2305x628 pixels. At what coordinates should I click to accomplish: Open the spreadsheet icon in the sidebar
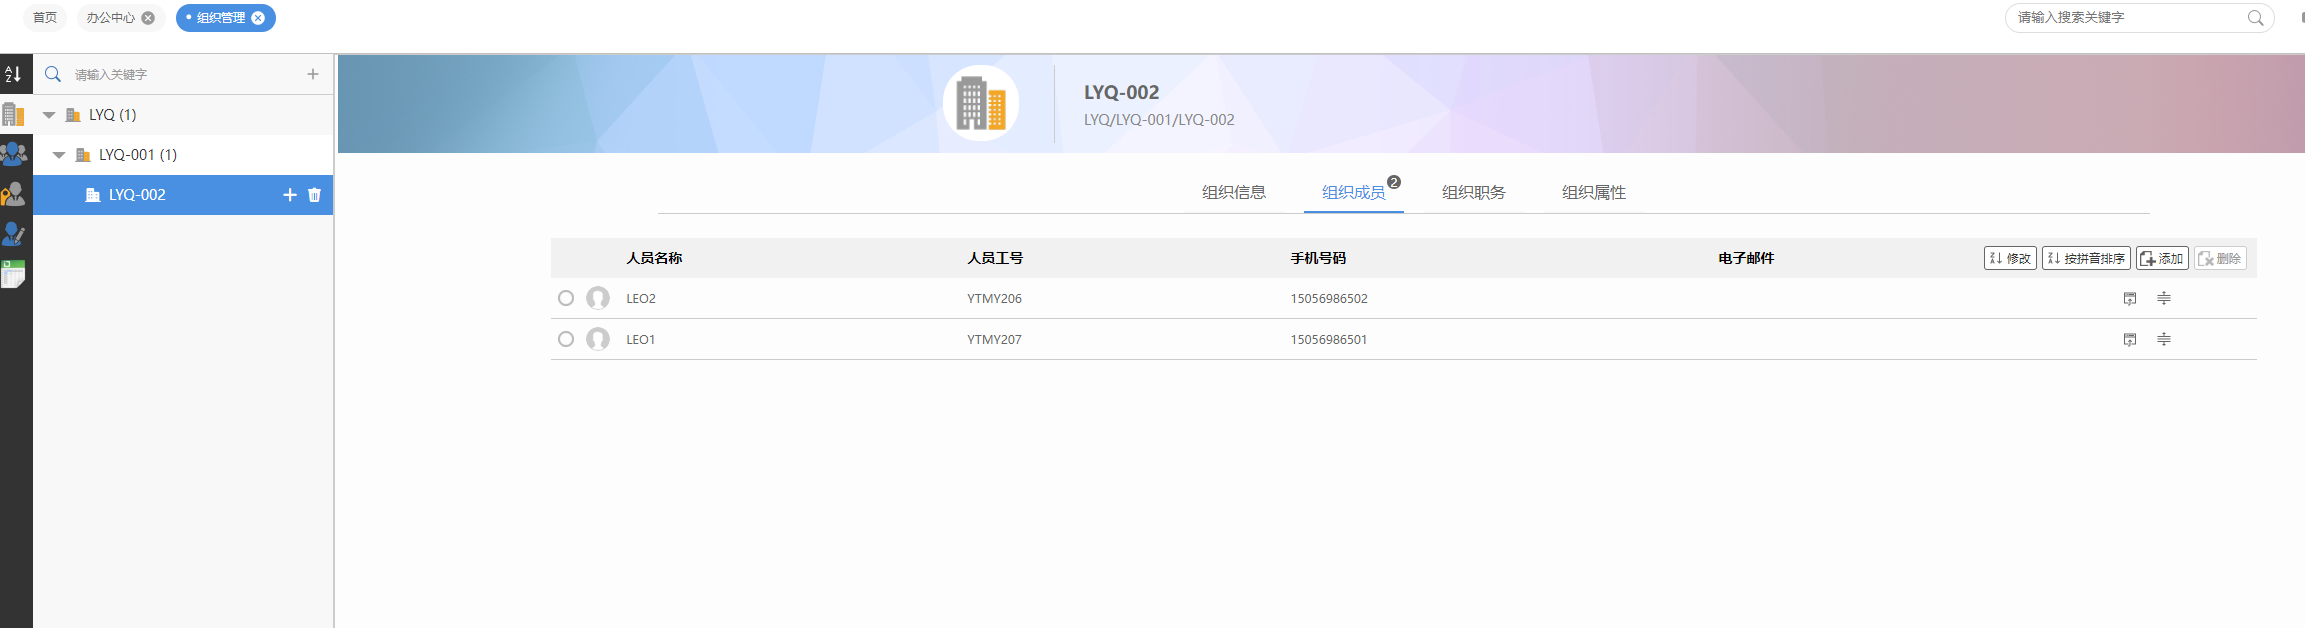tap(14, 274)
